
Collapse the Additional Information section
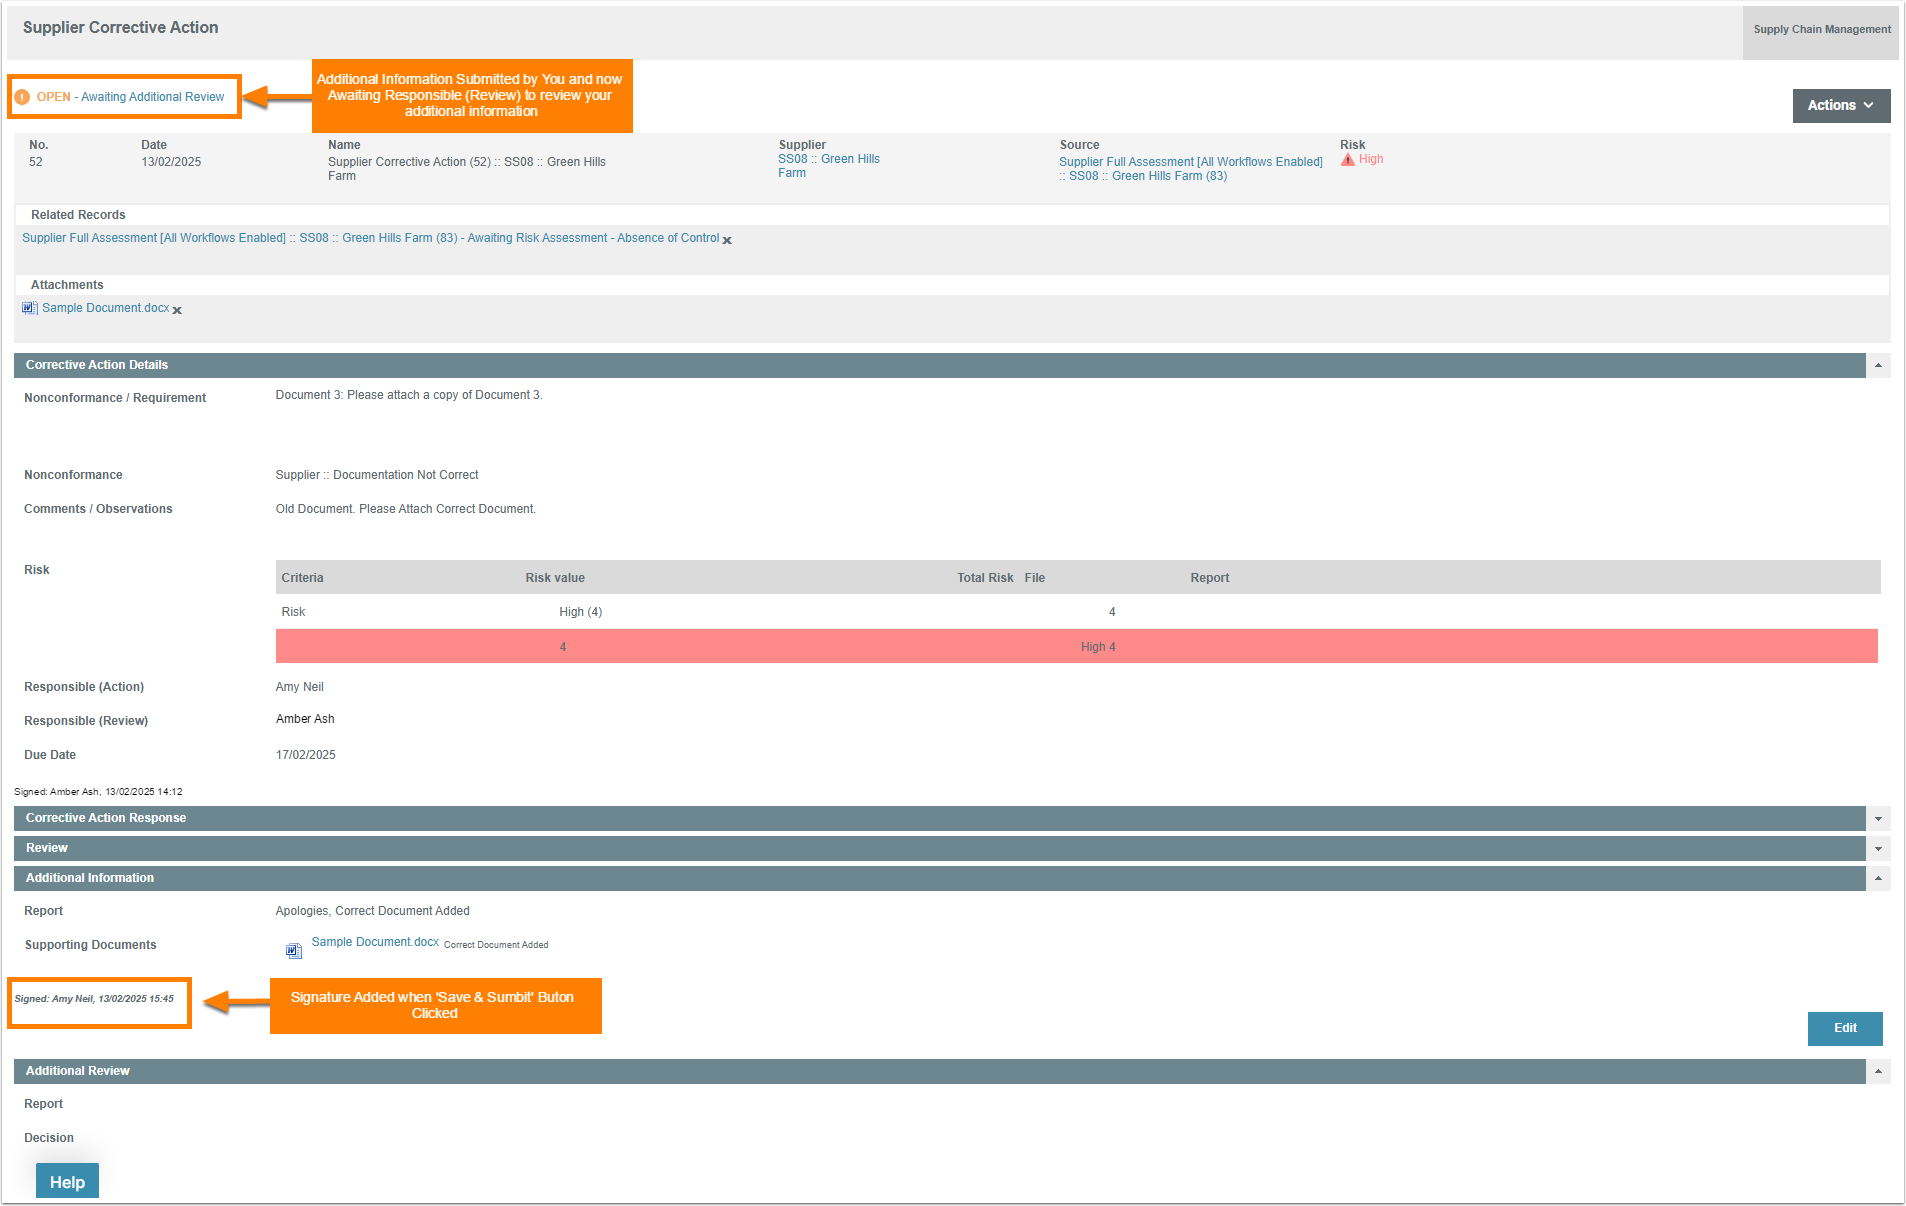pyautogui.click(x=1878, y=878)
